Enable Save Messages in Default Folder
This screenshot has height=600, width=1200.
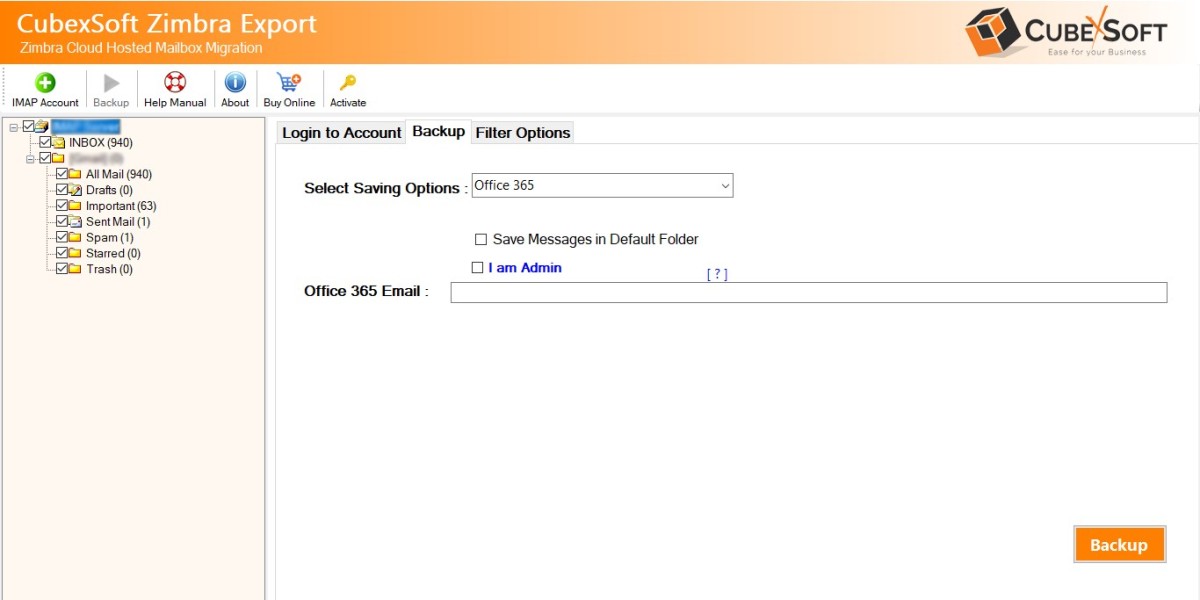coord(481,240)
